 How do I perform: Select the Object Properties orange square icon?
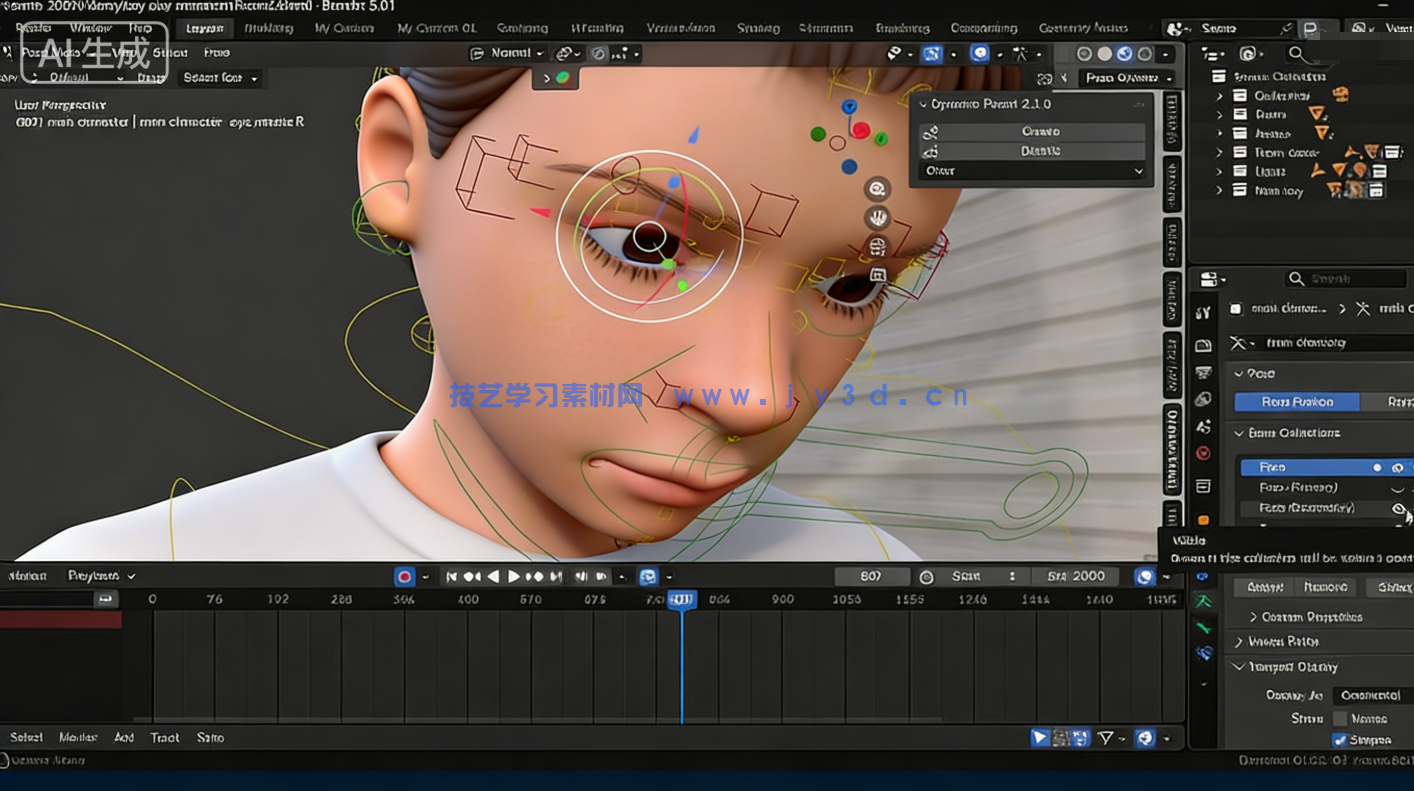point(1203,520)
